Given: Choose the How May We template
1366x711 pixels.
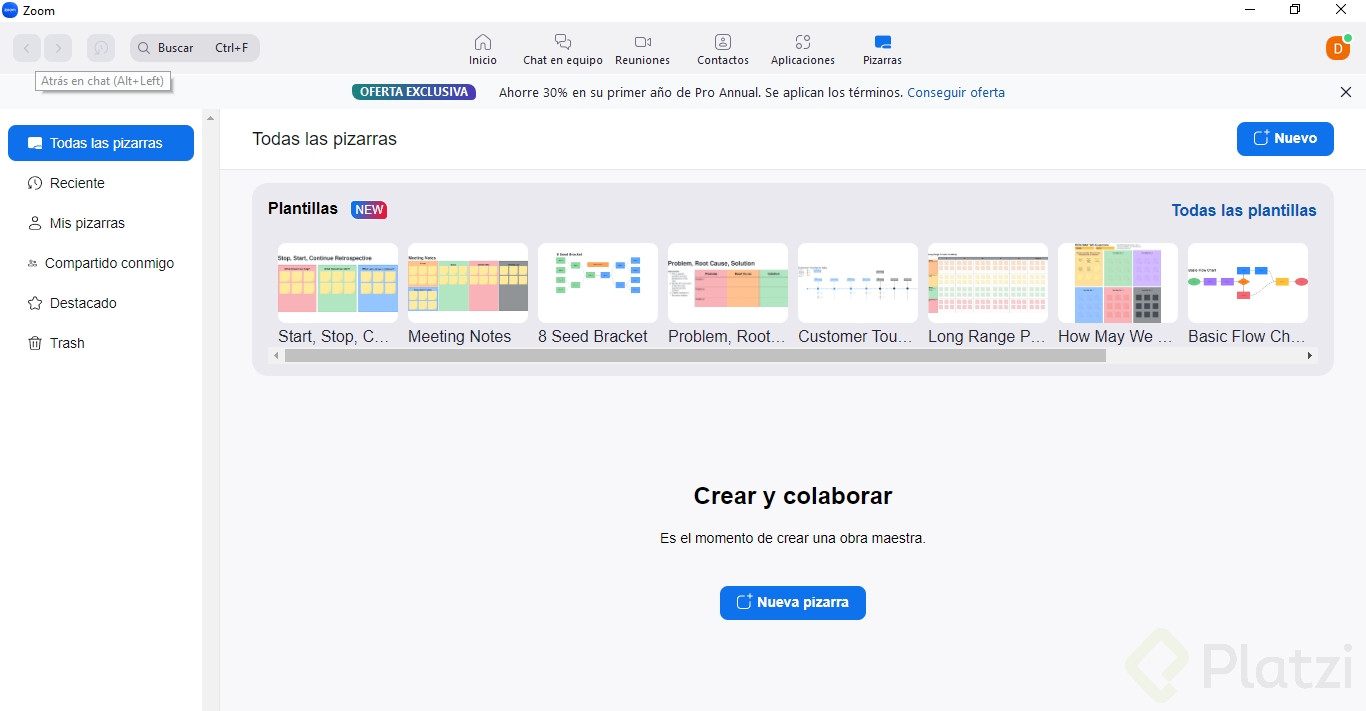Looking at the screenshot, I should click(x=1118, y=294).
